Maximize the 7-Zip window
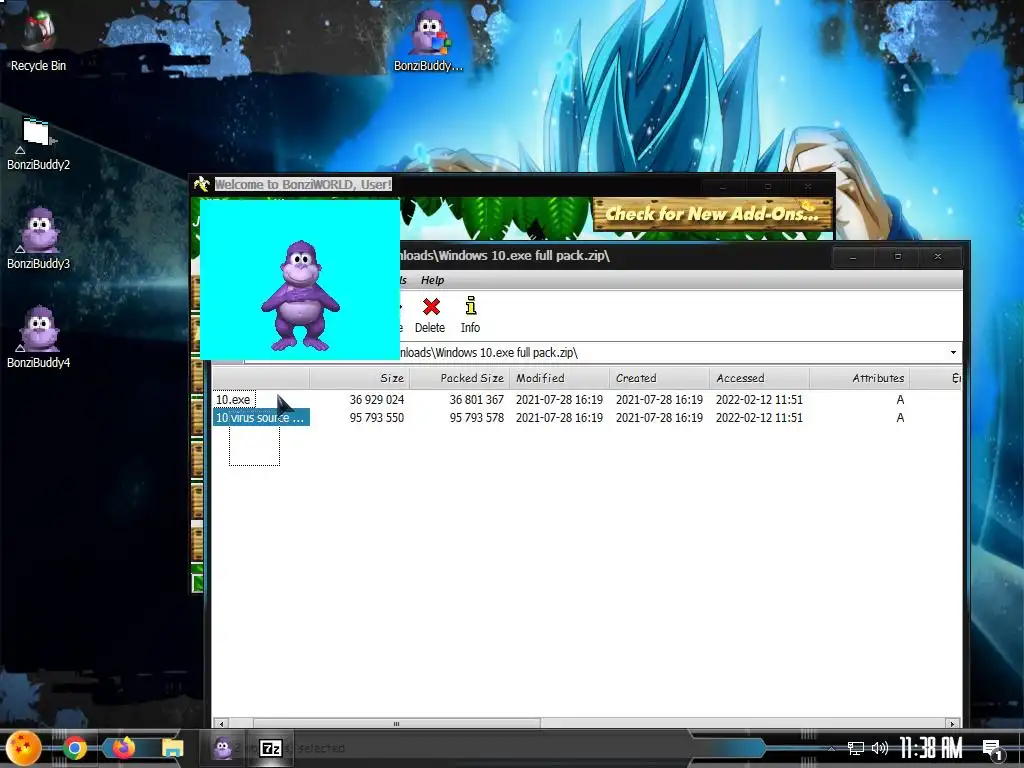The height and width of the screenshot is (768, 1024). [898, 257]
